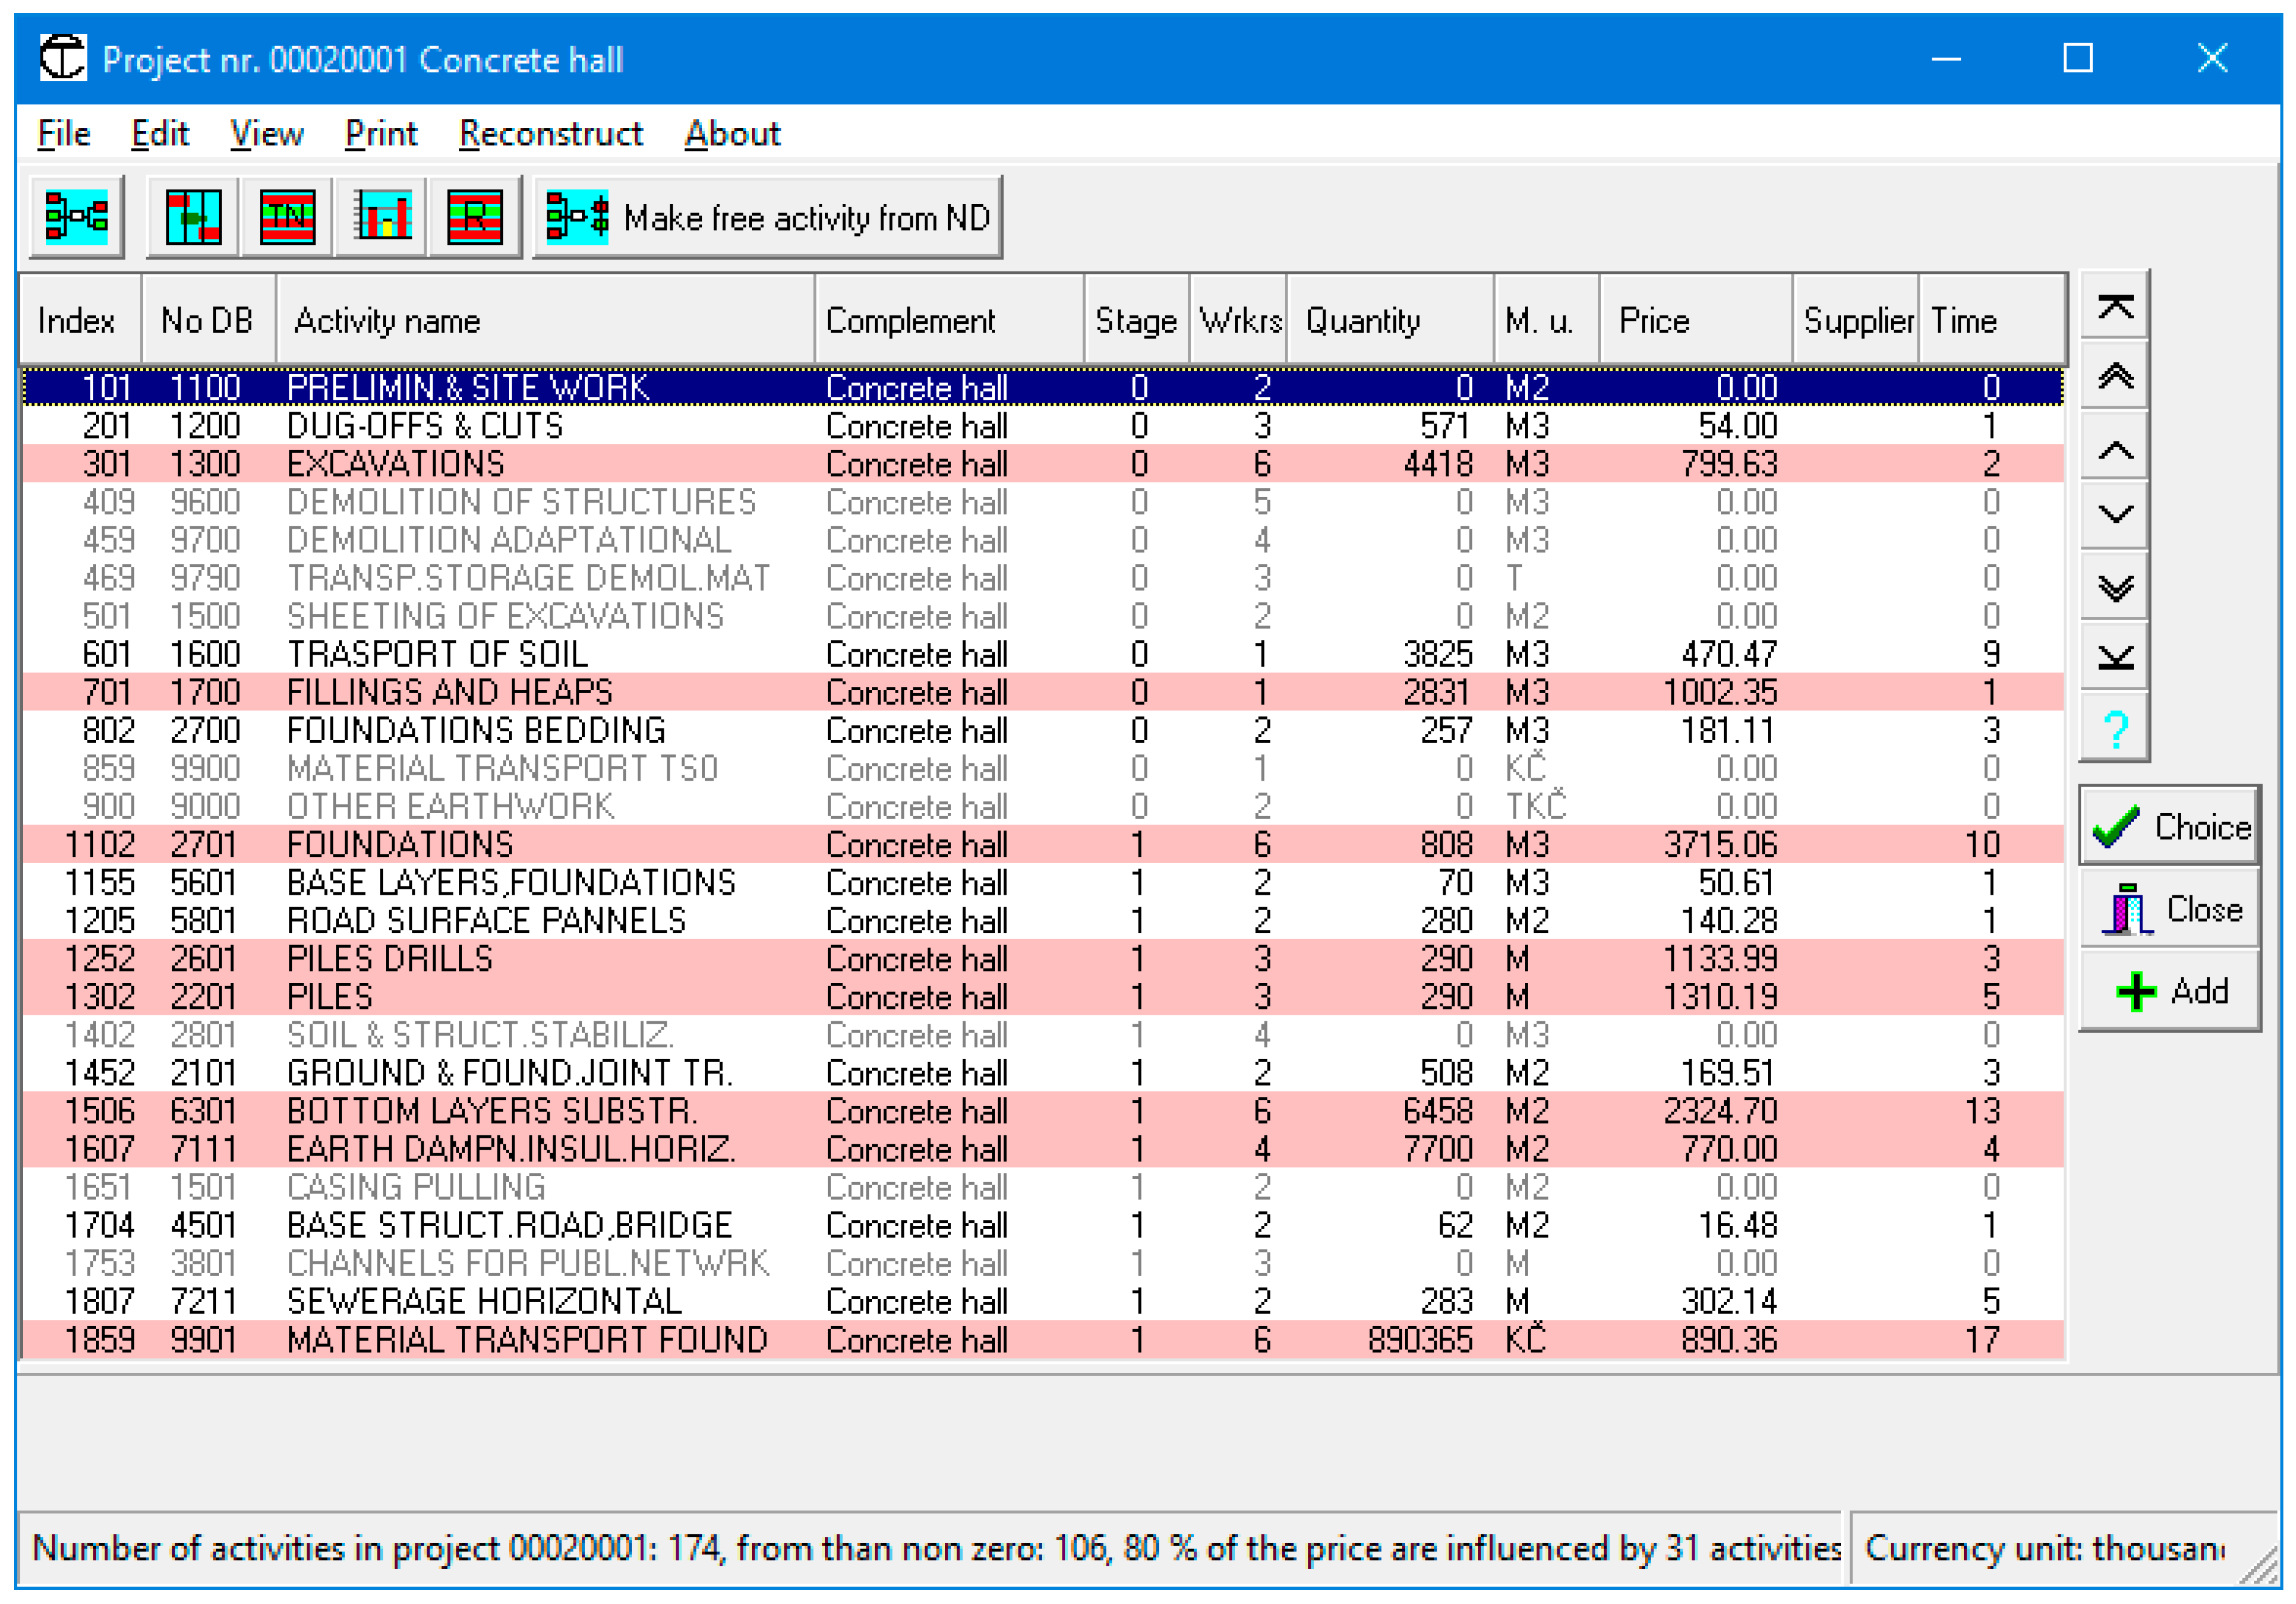Click the red-green TN toolbar icon
The width and height of the screenshot is (2296, 1604).
click(287, 216)
